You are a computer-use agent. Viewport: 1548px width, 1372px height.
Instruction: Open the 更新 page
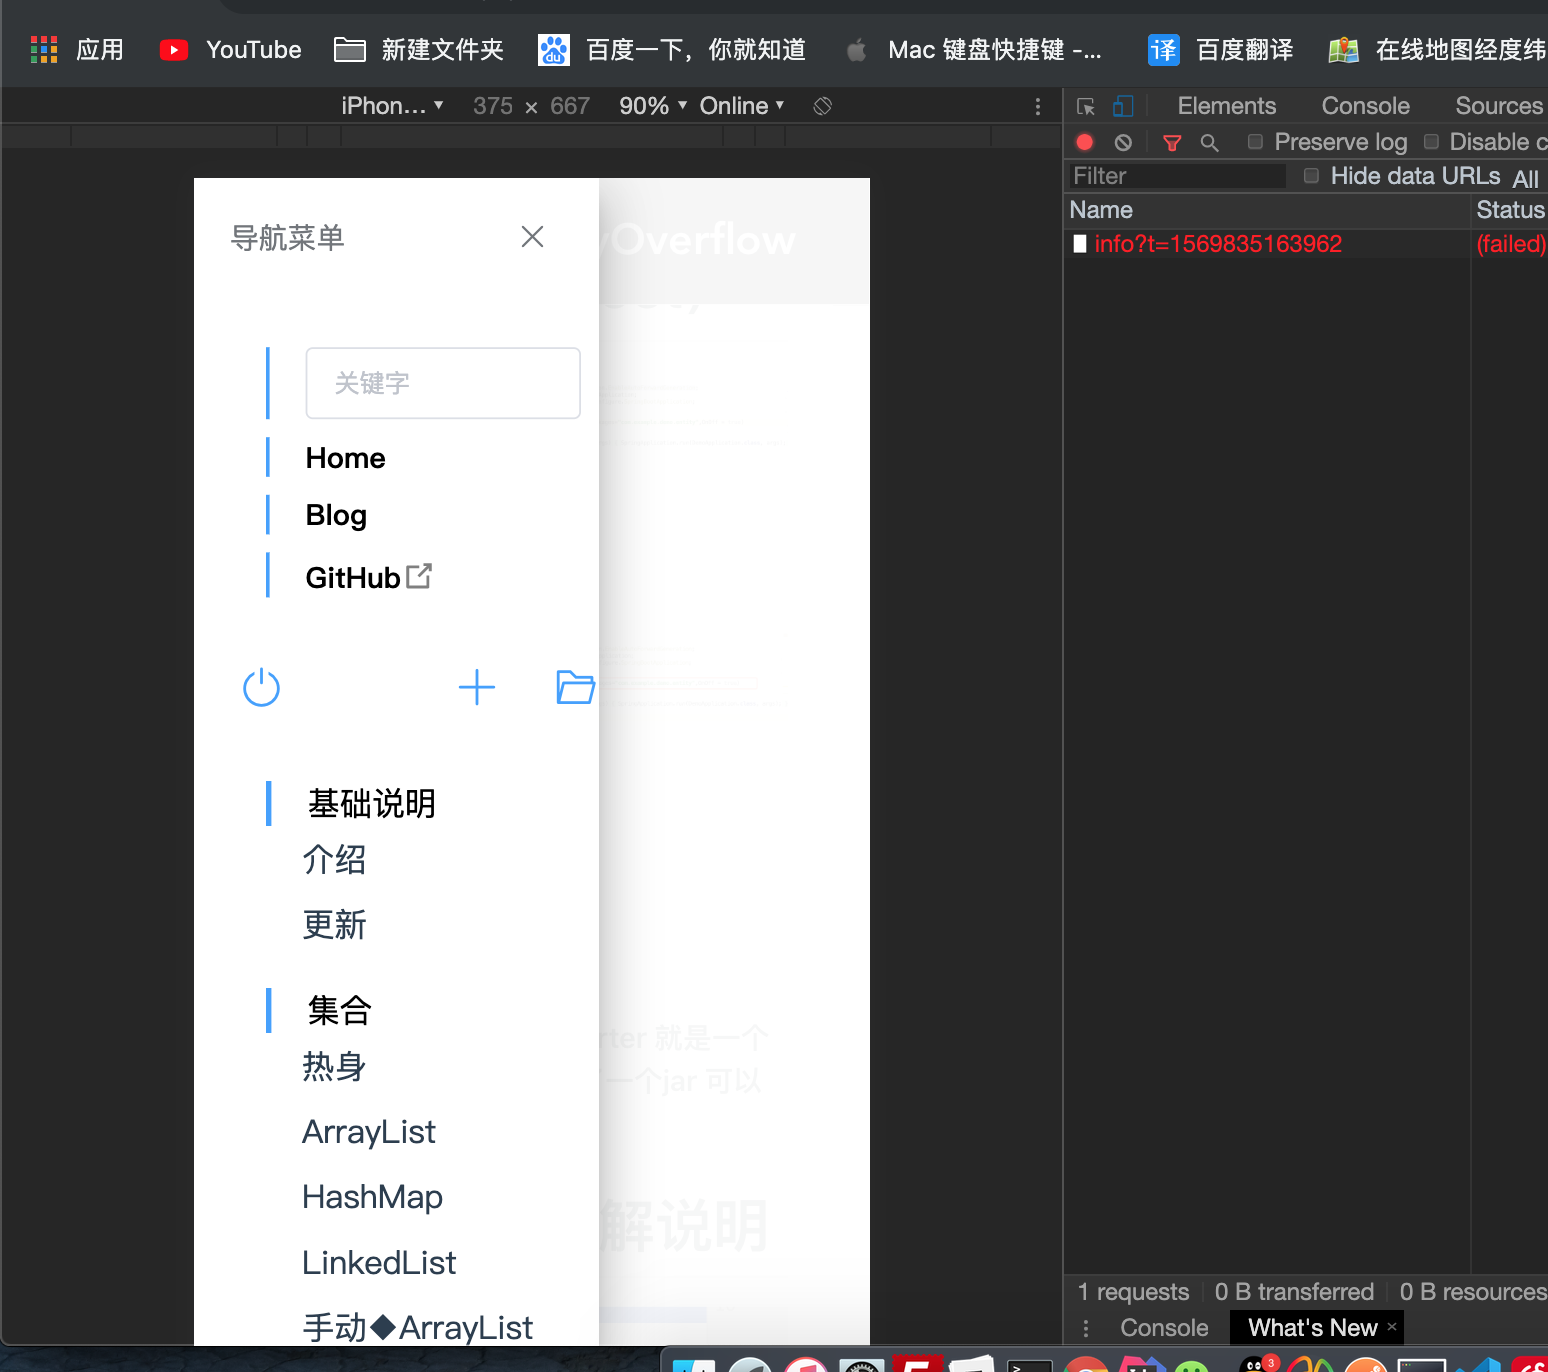pyautogui.click(x=334, y=924)
